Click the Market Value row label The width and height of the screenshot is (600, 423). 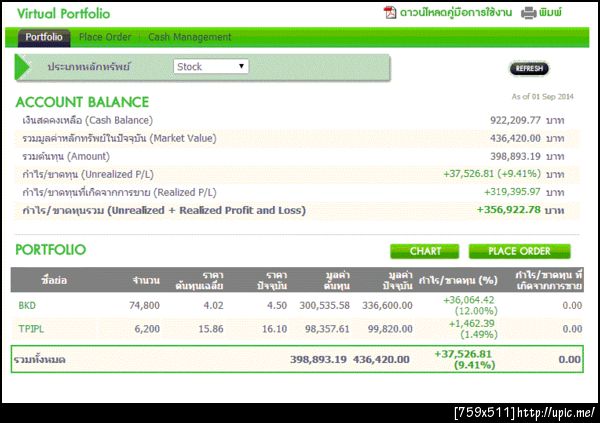click(x=119, y=138)
